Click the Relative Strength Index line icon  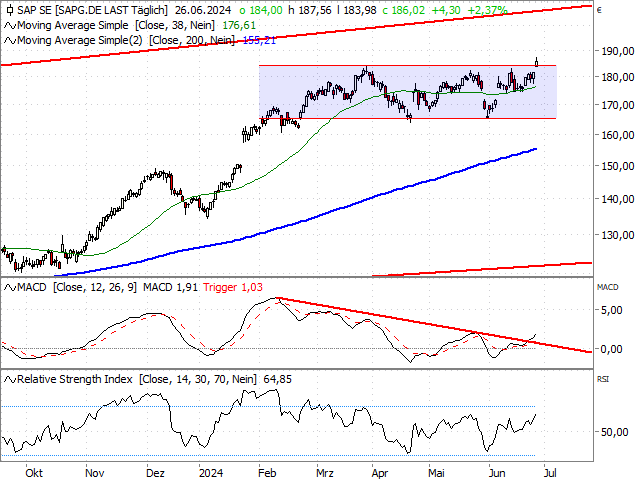click(10, 380)
